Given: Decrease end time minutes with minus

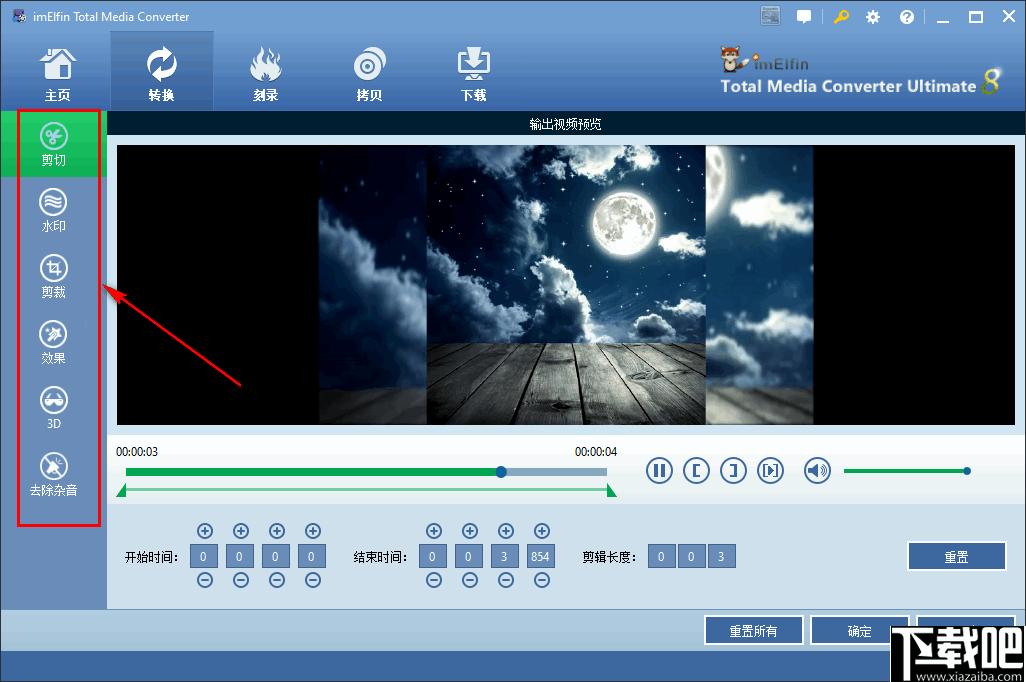Looking at the screenshot, I should click(x=470, y=580).
